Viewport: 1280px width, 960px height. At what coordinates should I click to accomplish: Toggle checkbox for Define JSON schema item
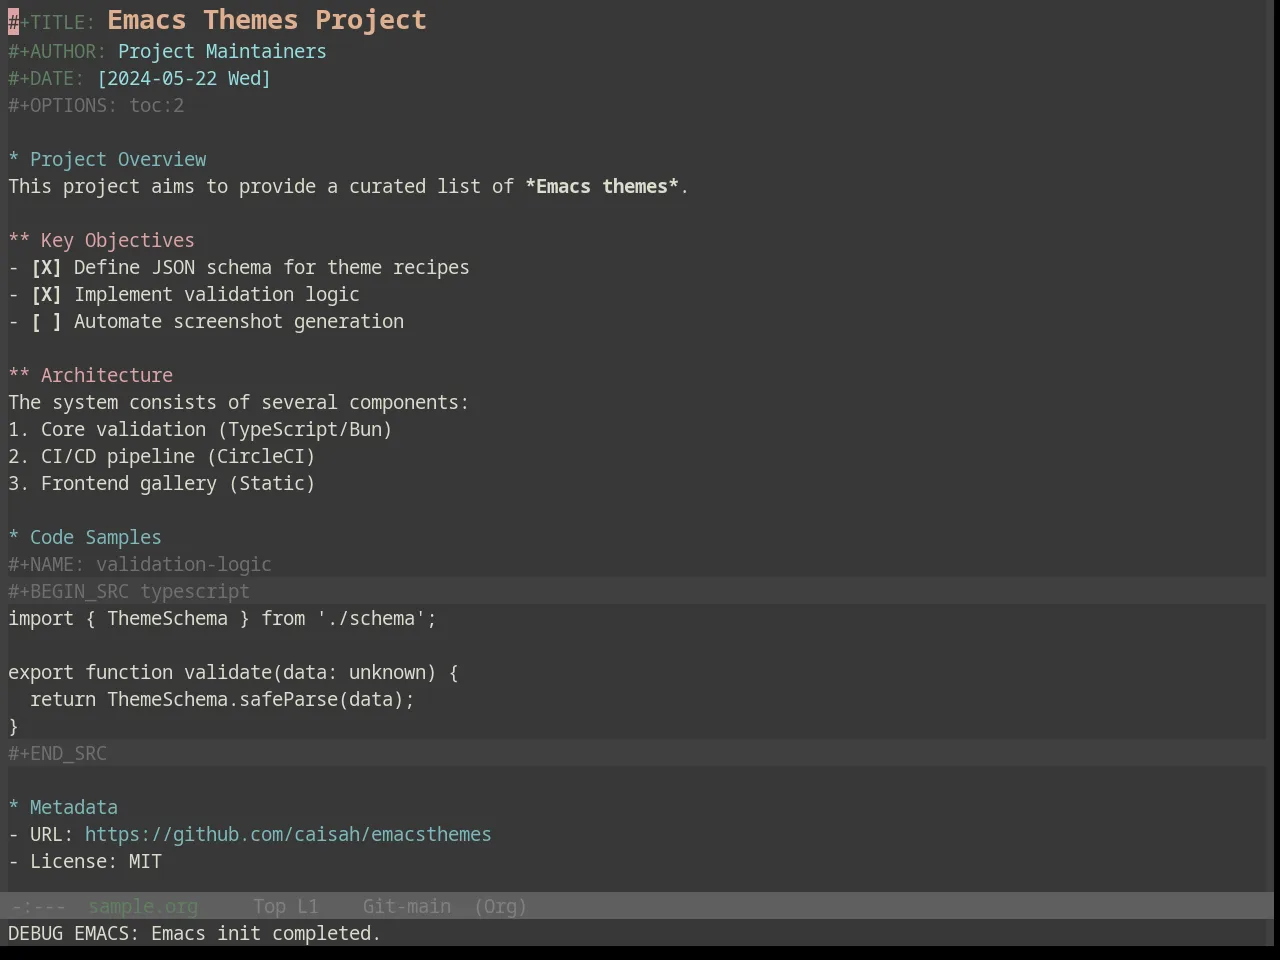46,268
